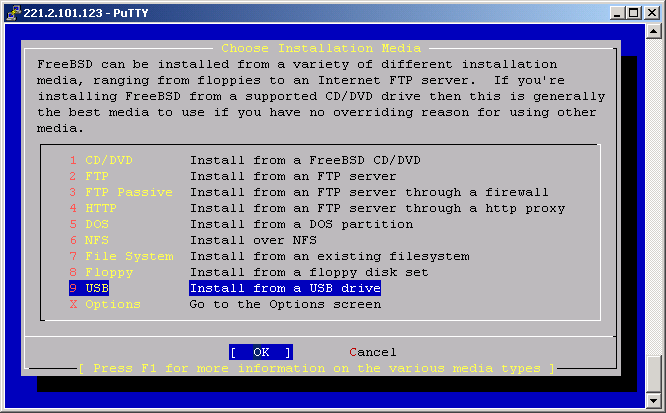The height and width of the screenshot is (413, 666).
Task: Click 'Install from a floppy disk set' text
Action: point(309,272)
